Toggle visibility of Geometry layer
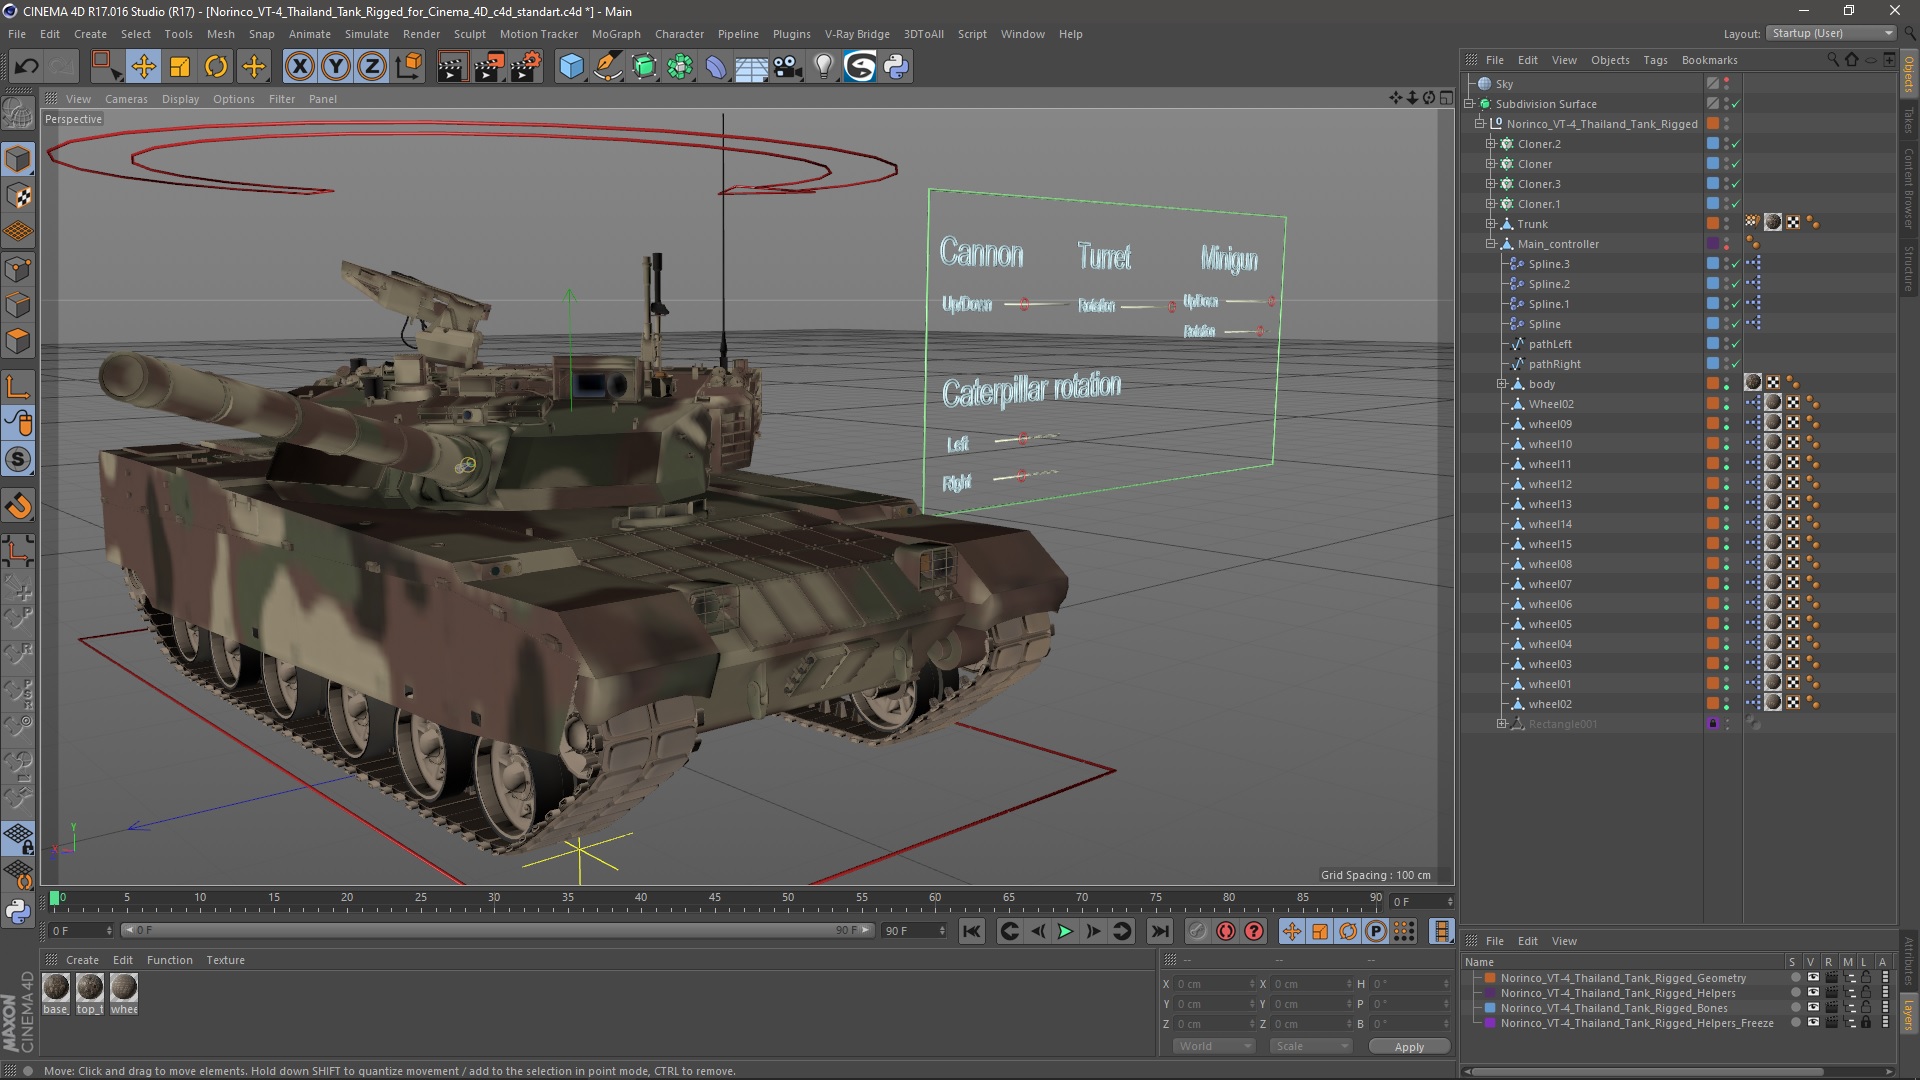This screenshot has width=1920, height=1080. point(1812,978)
